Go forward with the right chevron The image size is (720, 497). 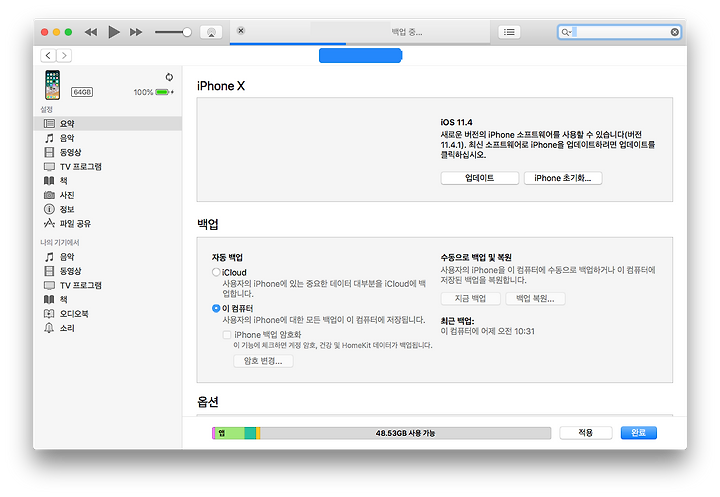64,56
